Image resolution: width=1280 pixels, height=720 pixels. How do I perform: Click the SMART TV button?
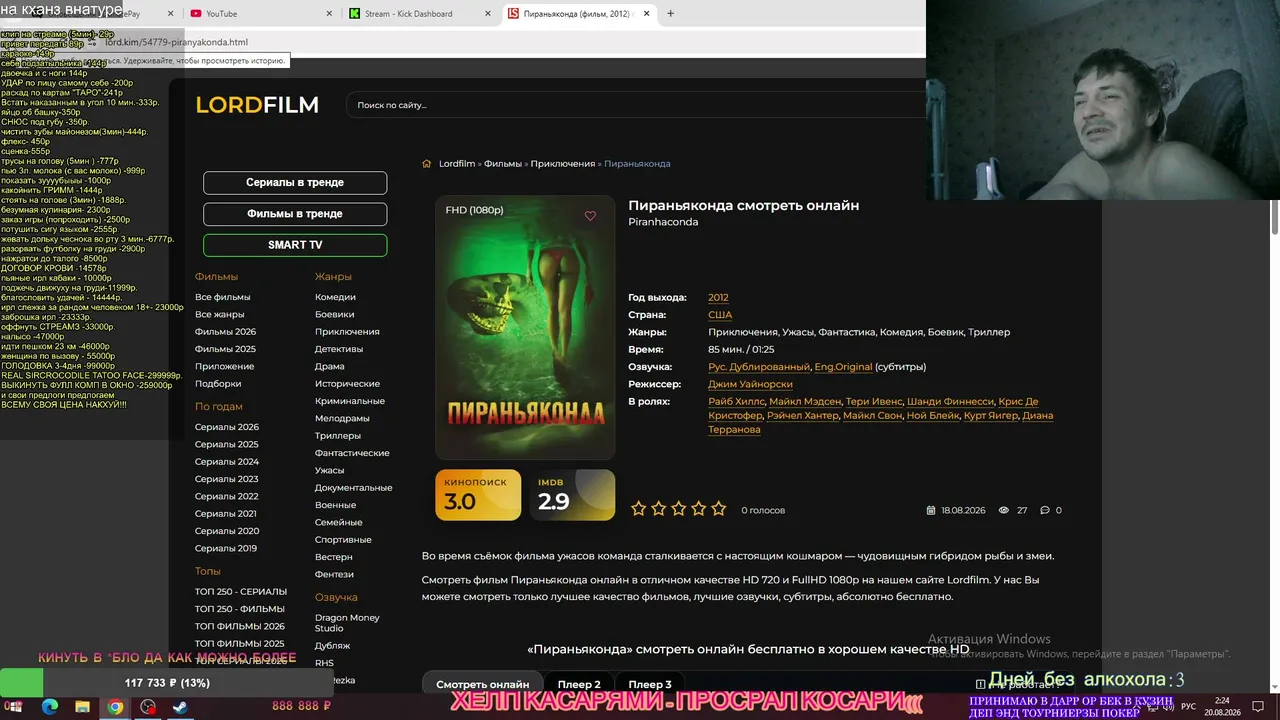(295, 245)
